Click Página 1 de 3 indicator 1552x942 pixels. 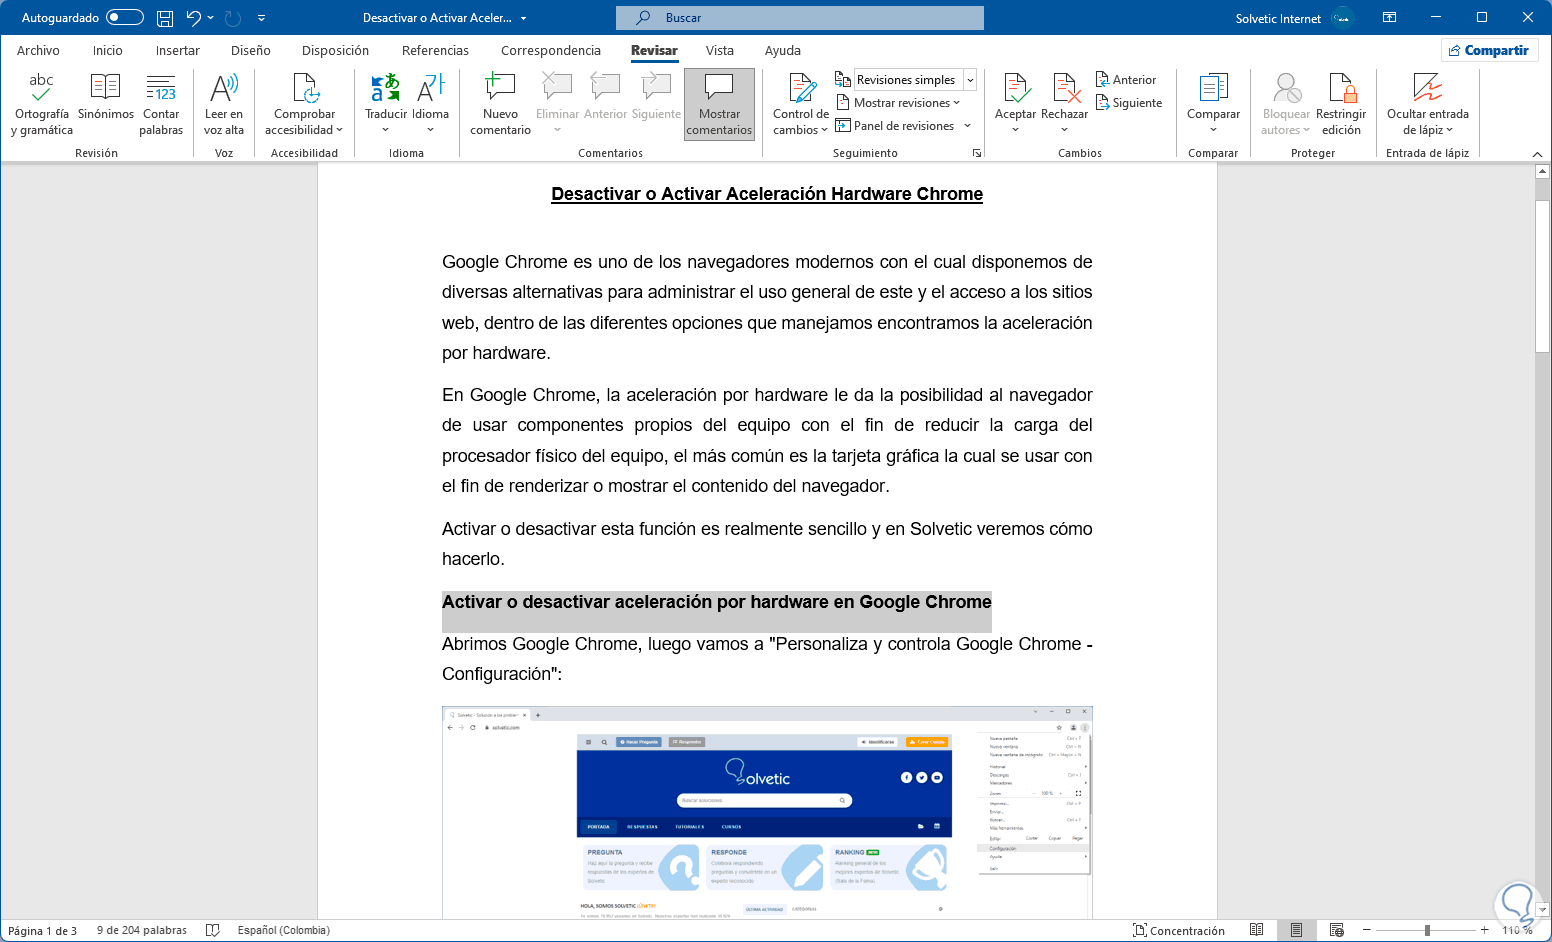42,930
